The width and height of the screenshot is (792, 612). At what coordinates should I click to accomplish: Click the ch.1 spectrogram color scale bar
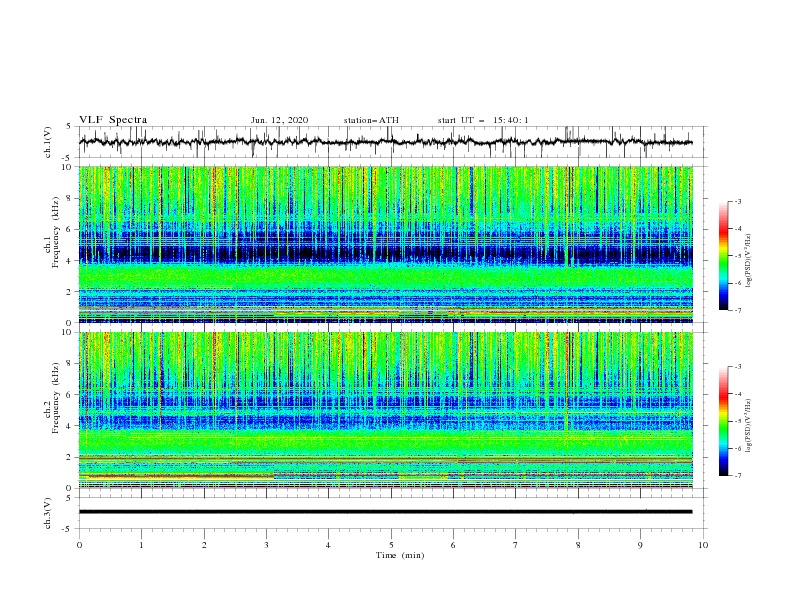[x=723, y=255]
